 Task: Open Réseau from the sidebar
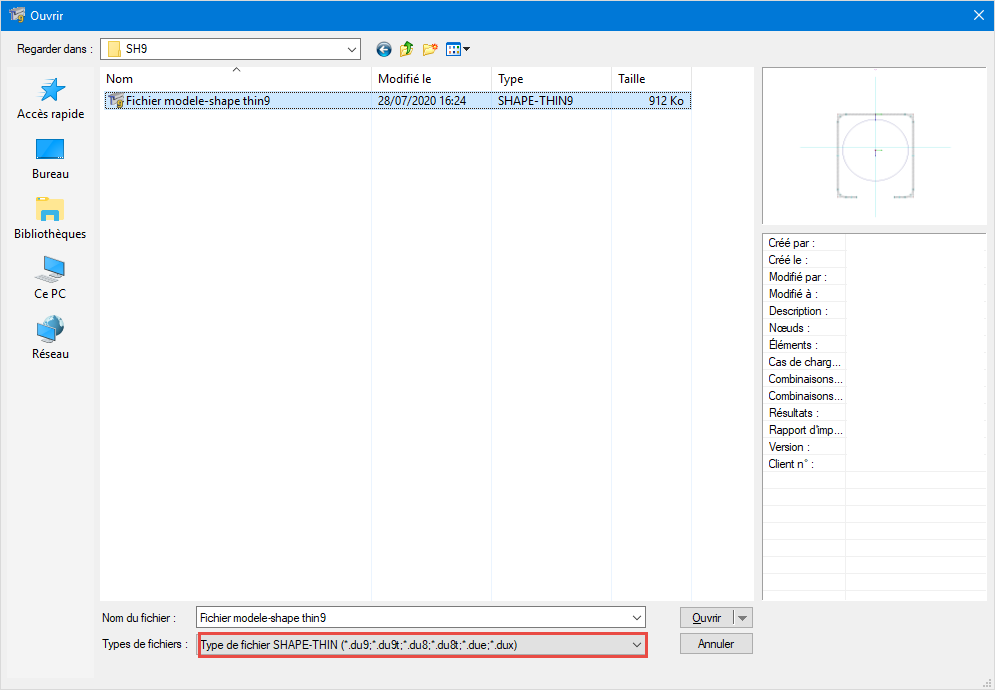click(x=49, y=336)
